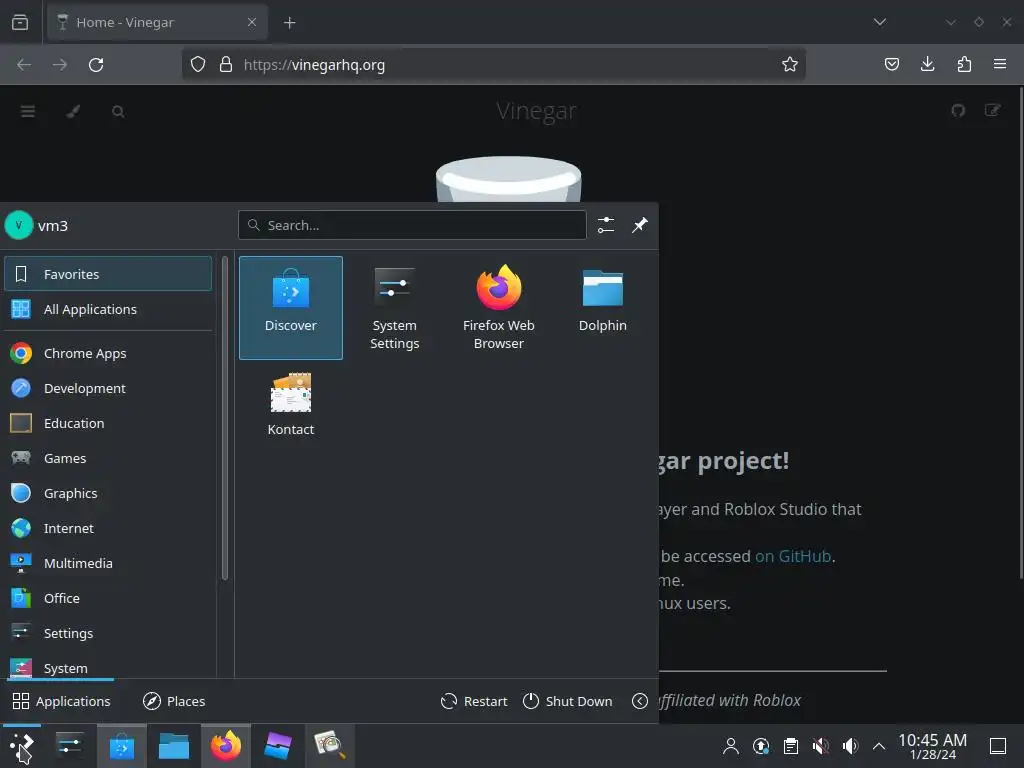
Task: Click the launcher Search field
Action: [412, 225]
